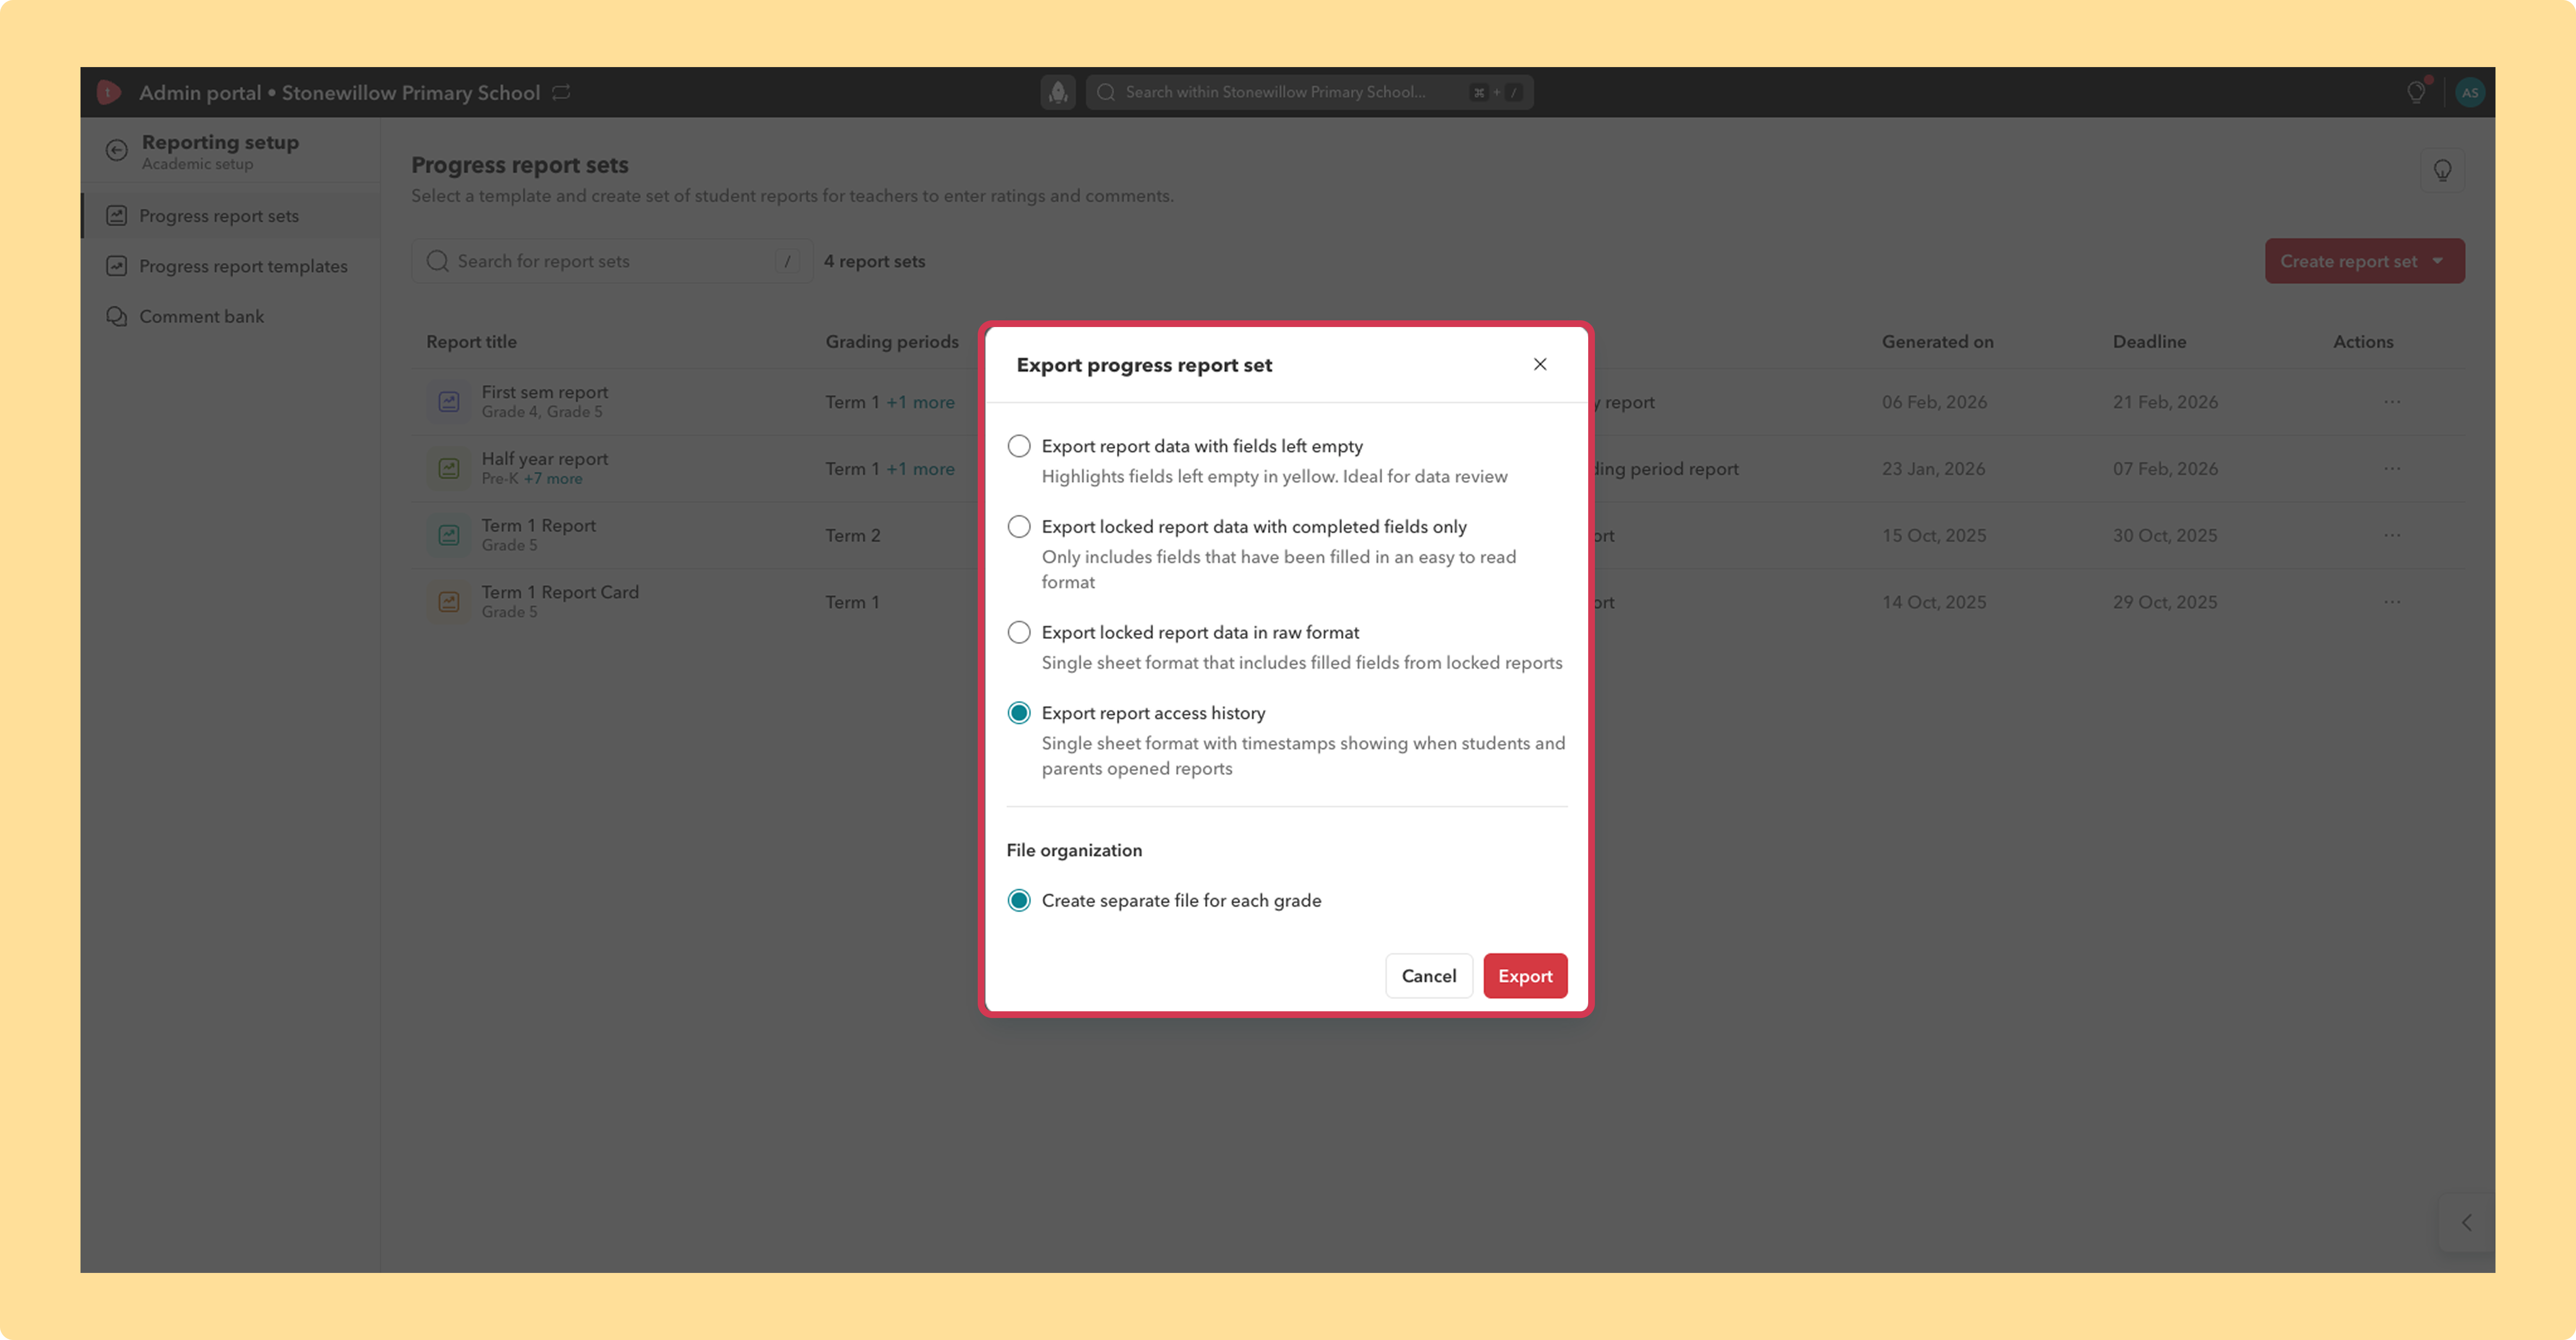Click the 21 Feb, 2026 deadline cell

pos(2165,402)
